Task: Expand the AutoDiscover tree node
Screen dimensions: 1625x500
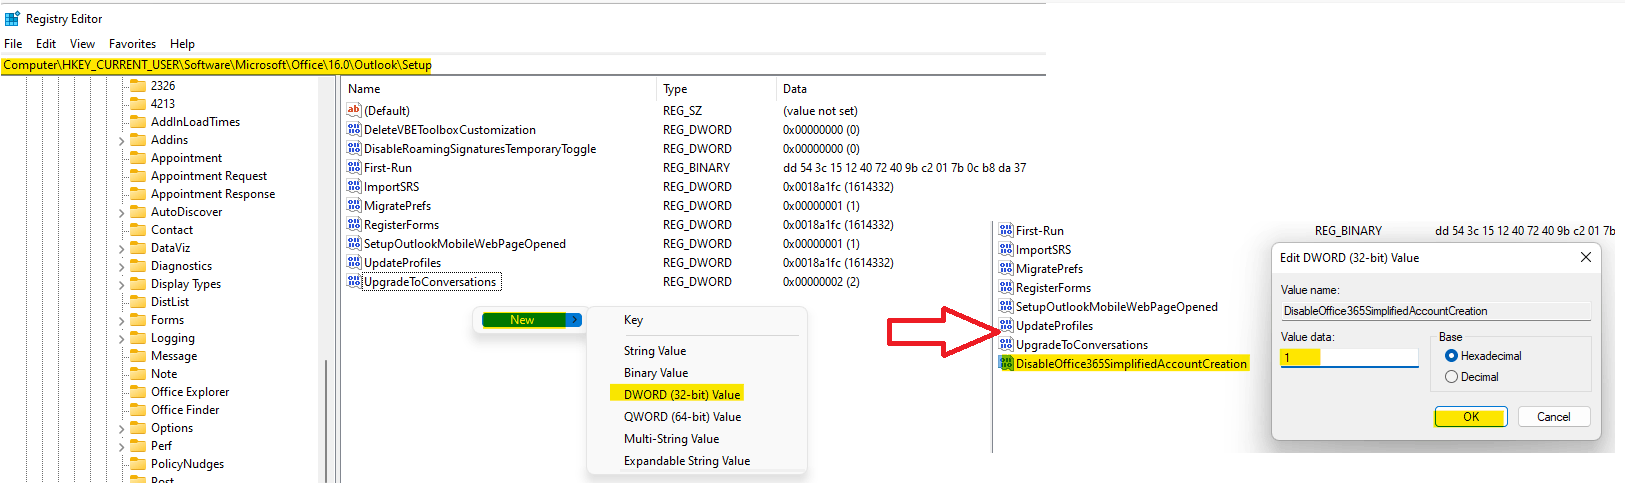Action: (122, 212)
